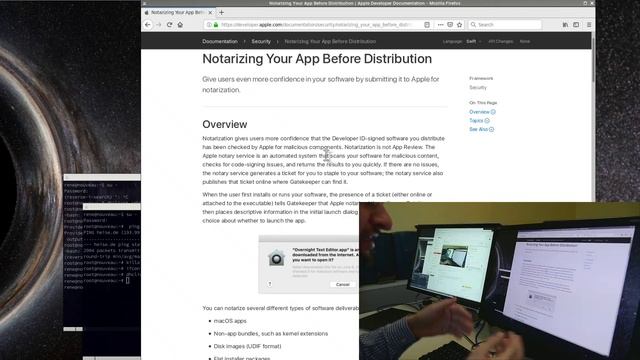Click the Gatekeeper security icon in dialog image
The image size is (640, 360).
tap(276, 258)
